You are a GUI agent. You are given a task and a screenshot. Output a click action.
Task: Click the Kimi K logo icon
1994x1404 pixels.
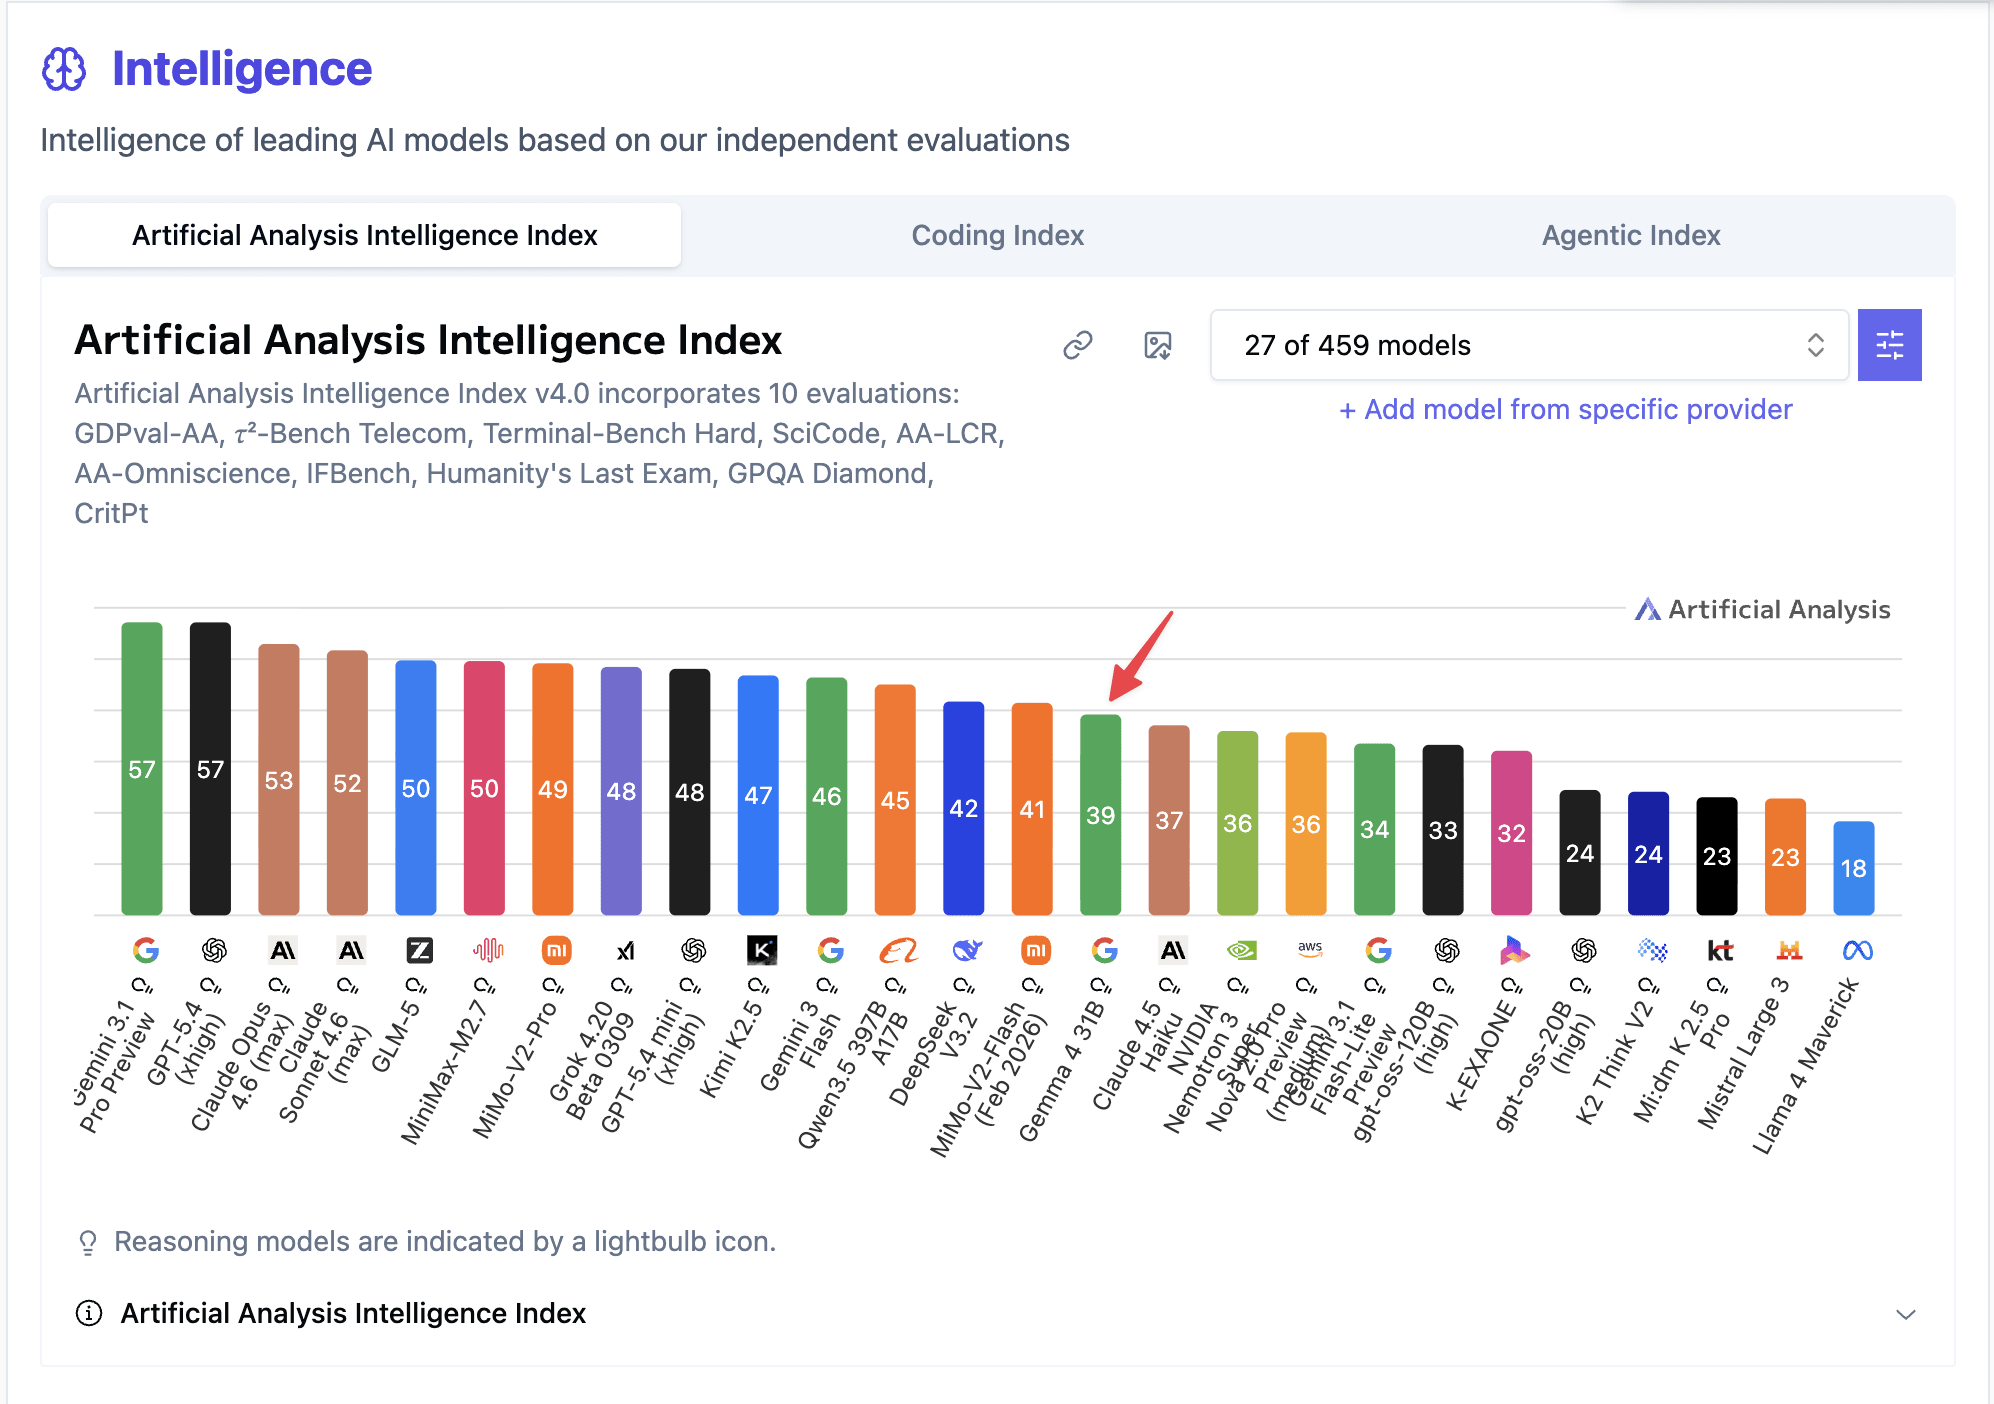point(762,950)
